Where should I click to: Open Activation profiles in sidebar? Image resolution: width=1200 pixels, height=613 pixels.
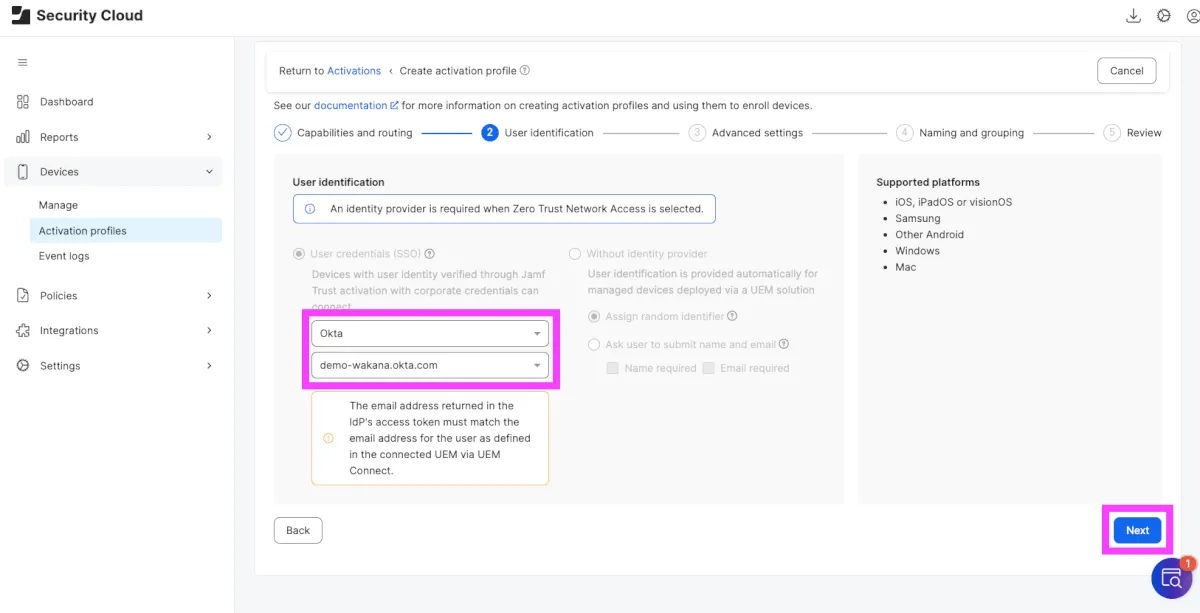83,231
